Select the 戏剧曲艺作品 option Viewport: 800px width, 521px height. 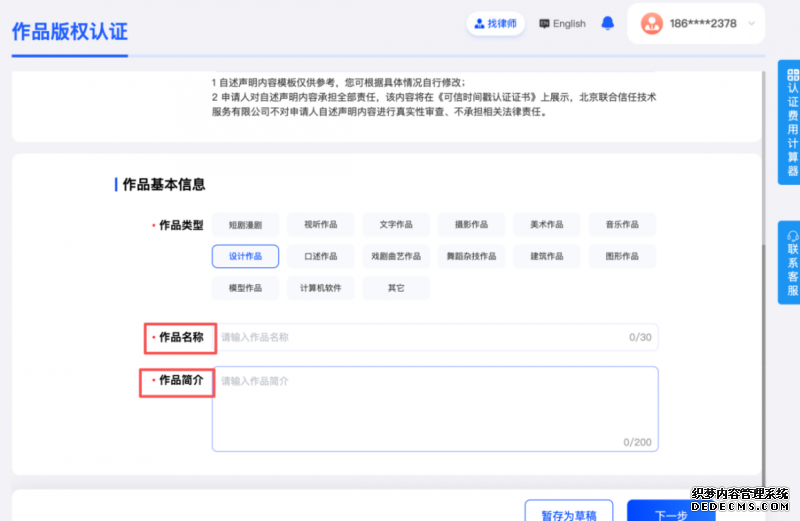[396, 256]
